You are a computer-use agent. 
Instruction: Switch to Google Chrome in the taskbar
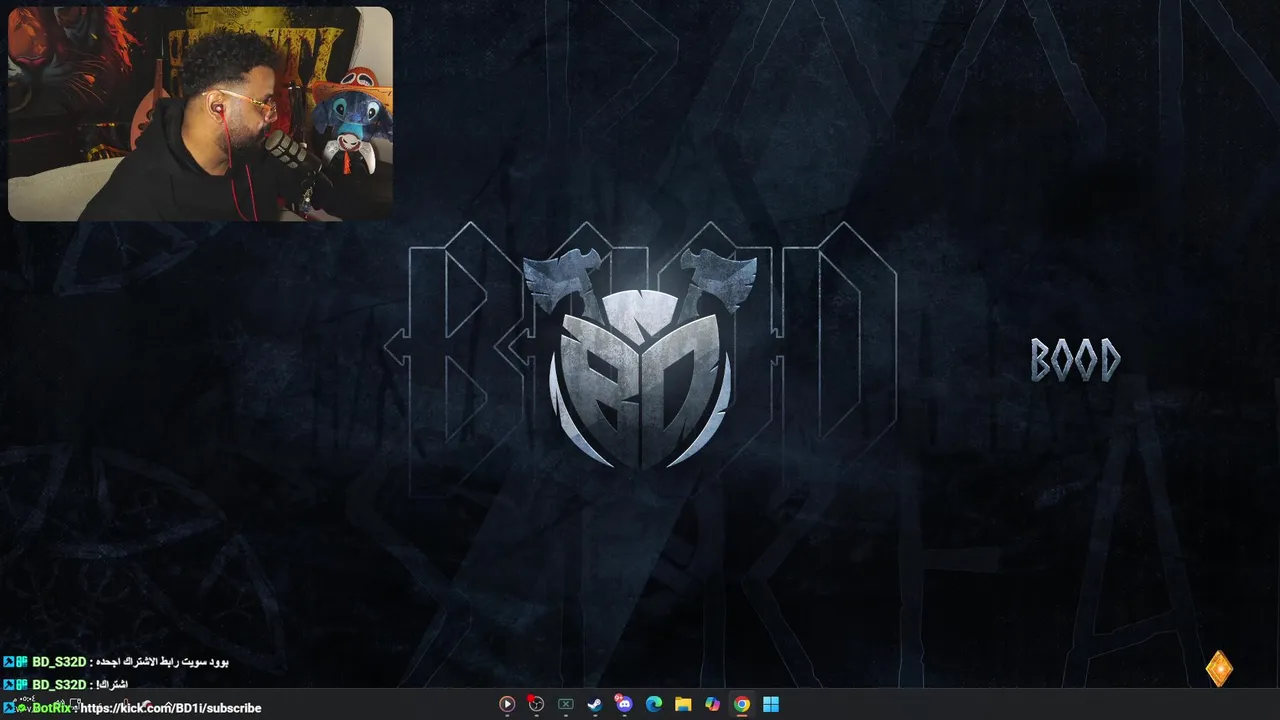741,704
